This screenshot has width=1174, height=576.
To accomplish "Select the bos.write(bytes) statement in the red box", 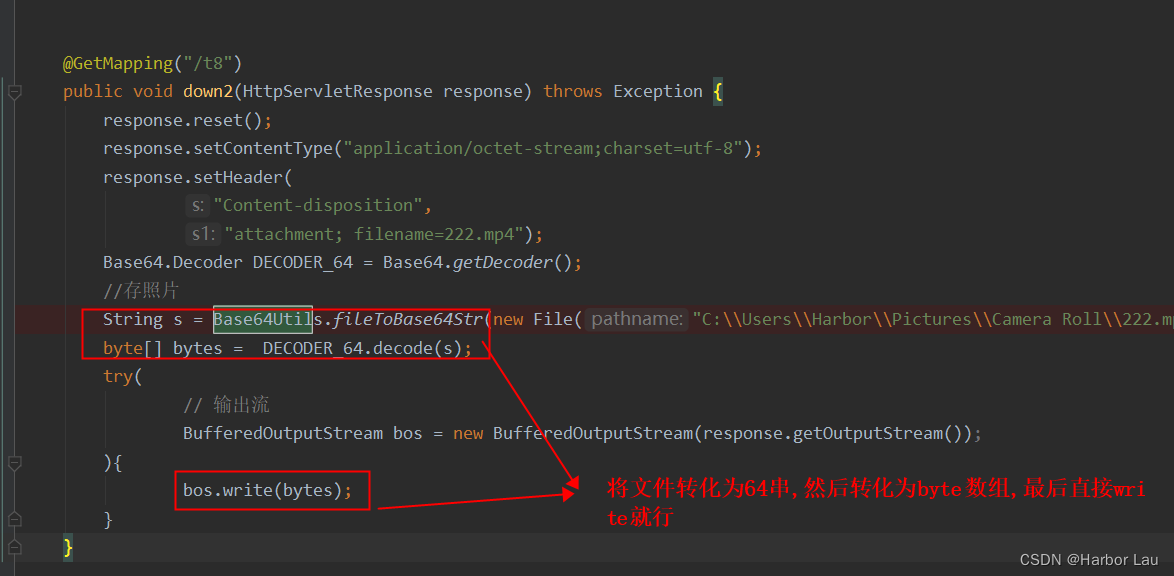I will (270, 490).
